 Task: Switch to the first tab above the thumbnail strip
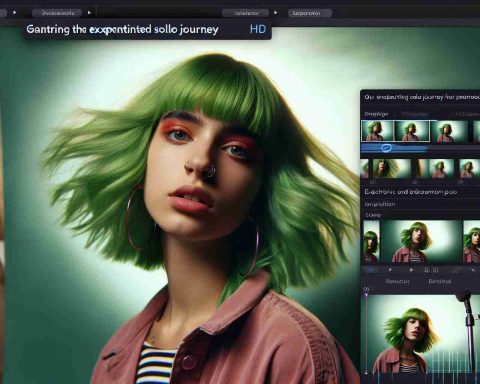point(376,114)
